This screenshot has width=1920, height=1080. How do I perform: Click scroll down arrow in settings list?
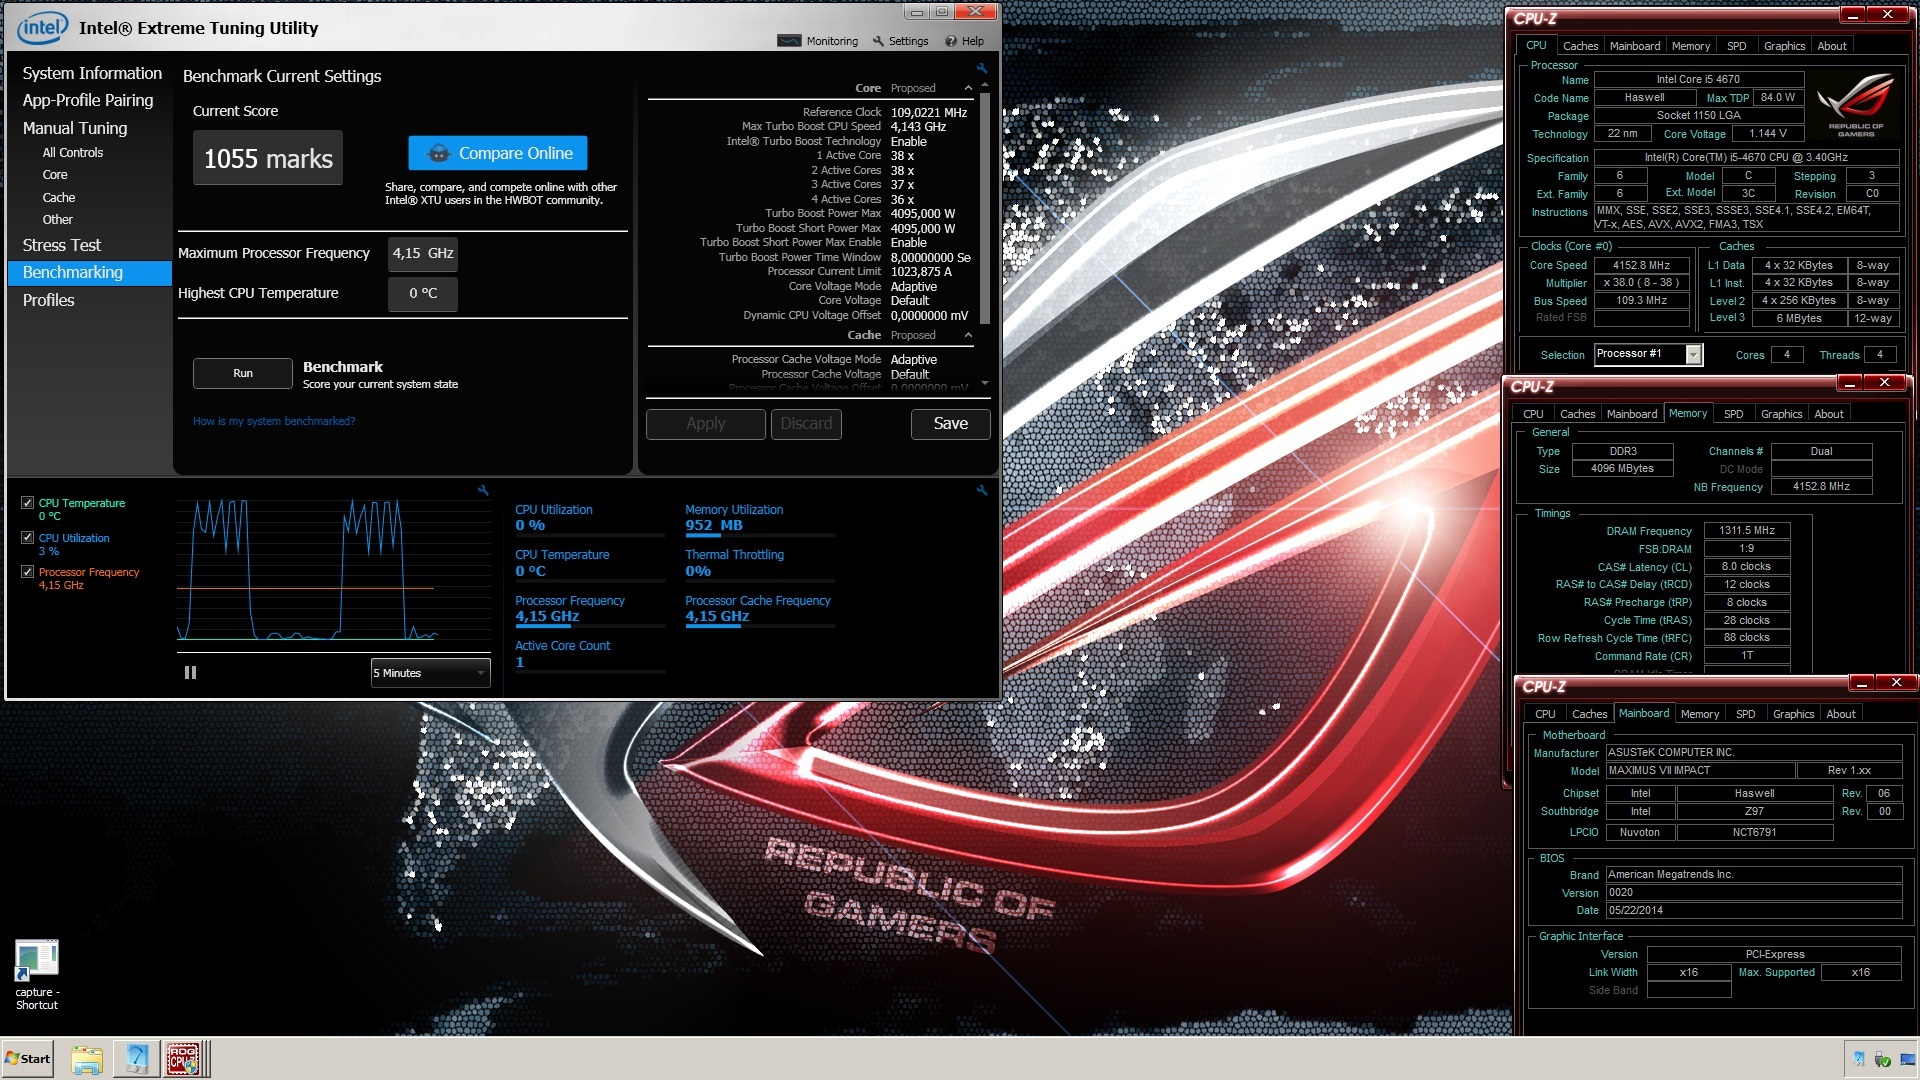(x=985, y=383)
